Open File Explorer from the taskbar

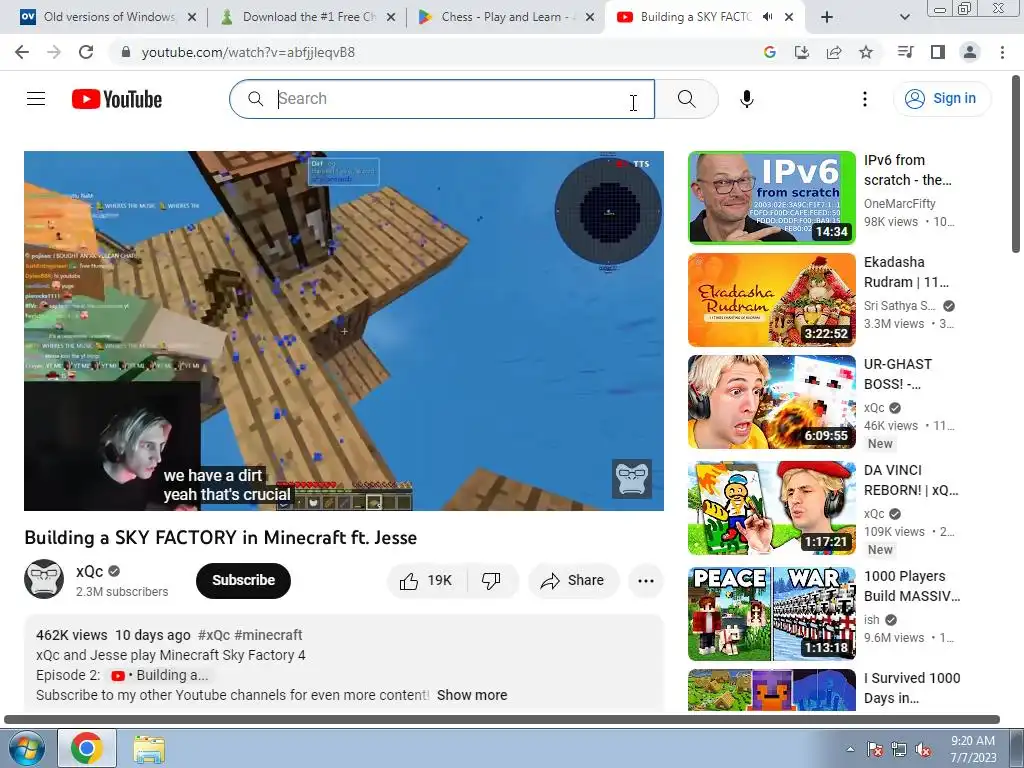click(149, 748)
